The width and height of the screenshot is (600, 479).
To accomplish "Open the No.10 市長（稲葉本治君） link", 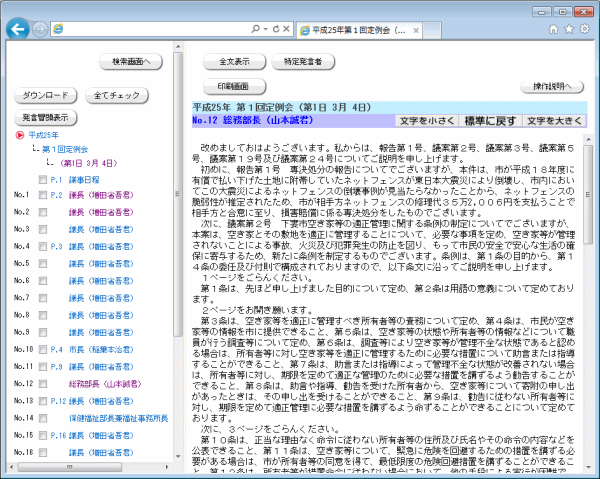I will 101,350.
